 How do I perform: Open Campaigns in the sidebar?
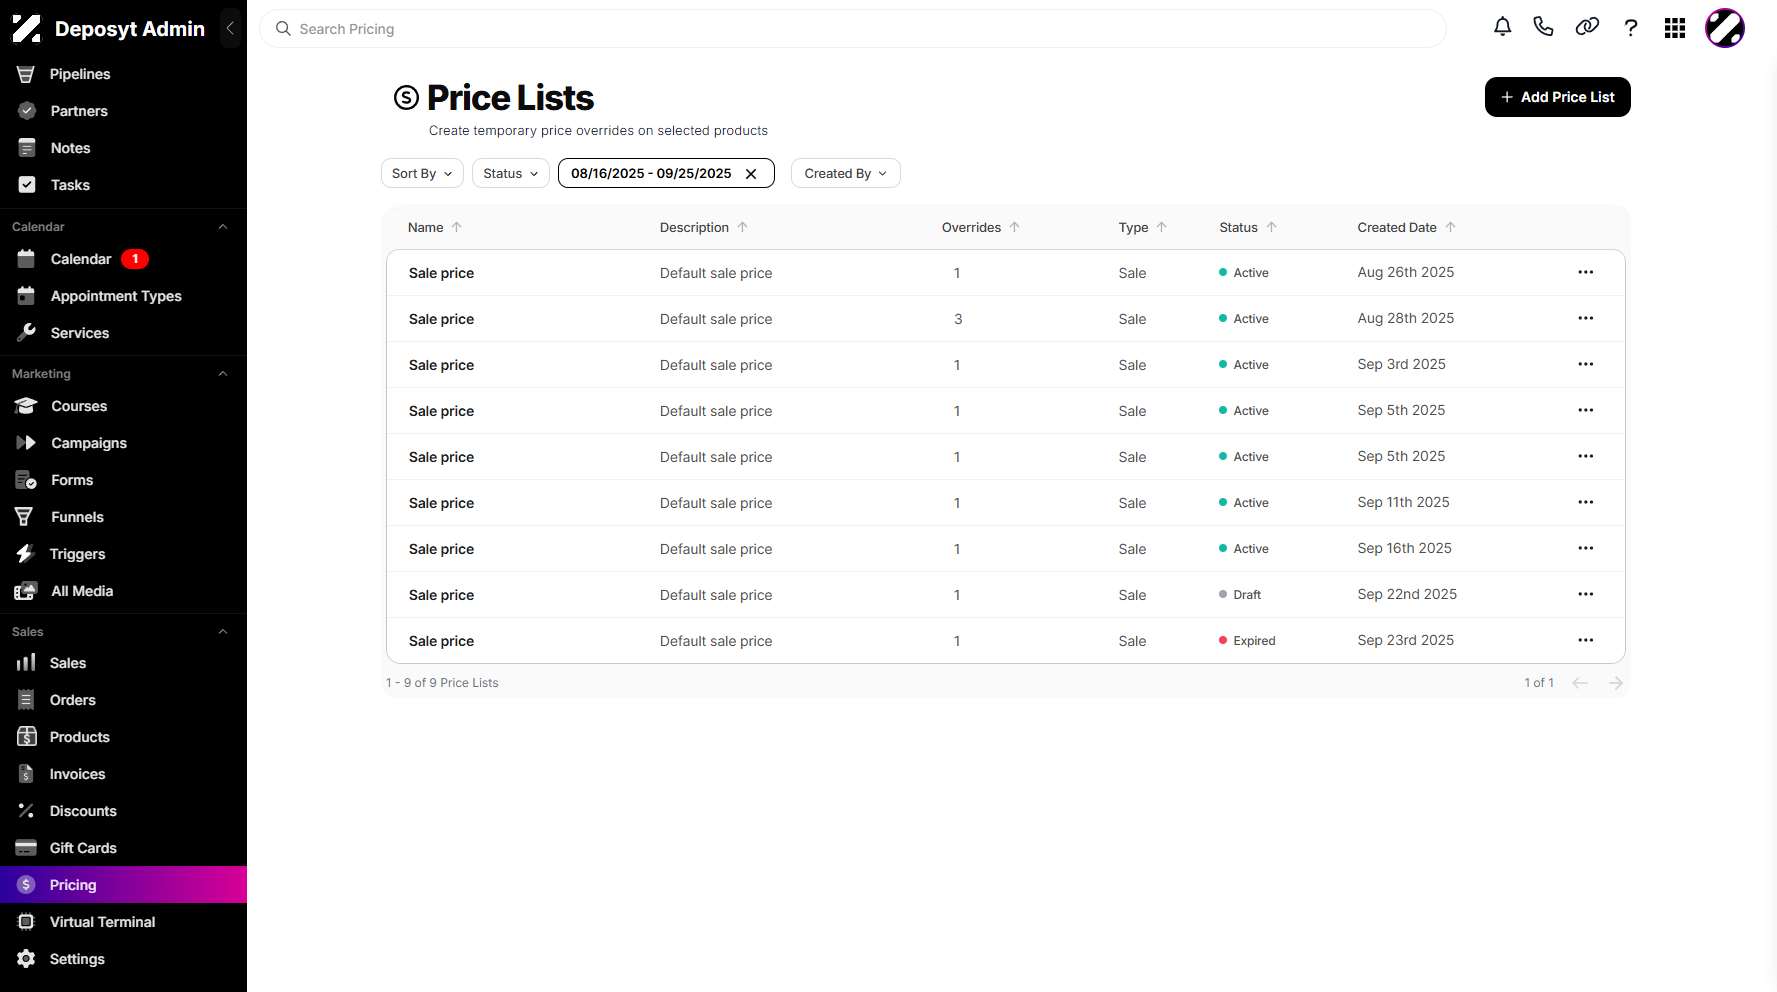tap(123, 443)
